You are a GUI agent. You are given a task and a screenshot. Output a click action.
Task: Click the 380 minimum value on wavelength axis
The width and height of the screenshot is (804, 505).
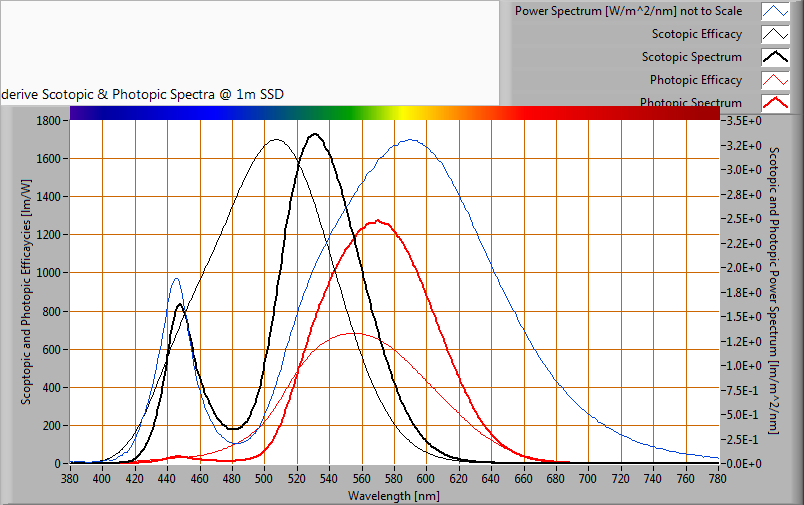(70, 479)
